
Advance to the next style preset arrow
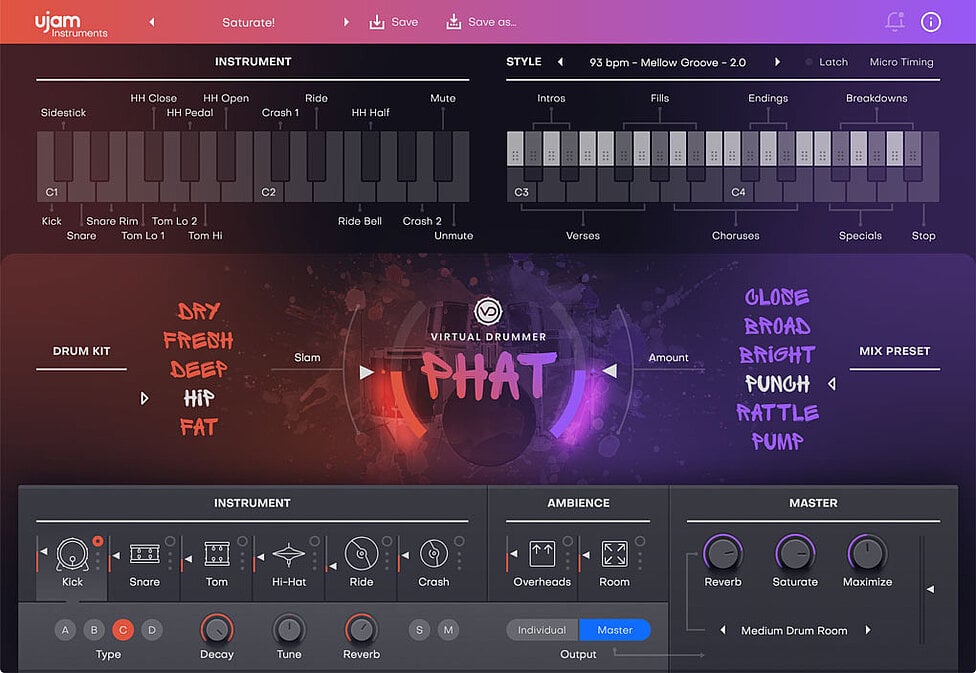point(778,61)
